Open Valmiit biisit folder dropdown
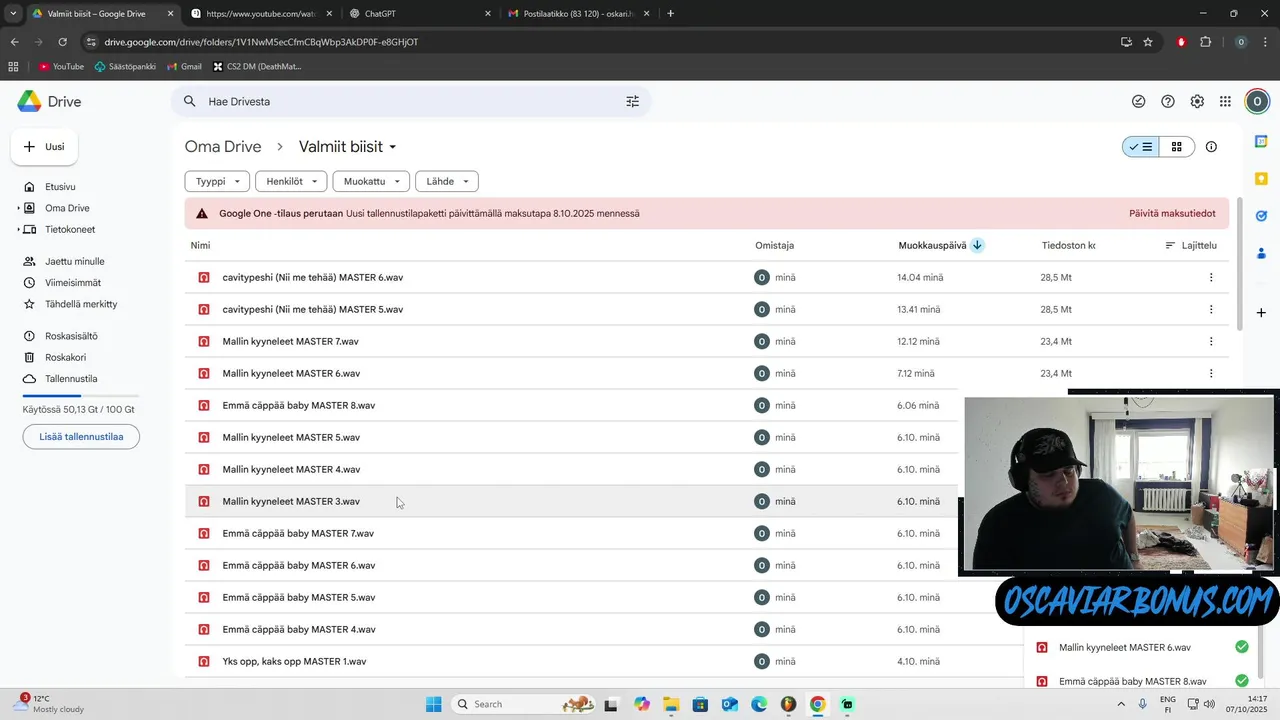The width and height of the screenshot is (1280, 720). (348, 147)
